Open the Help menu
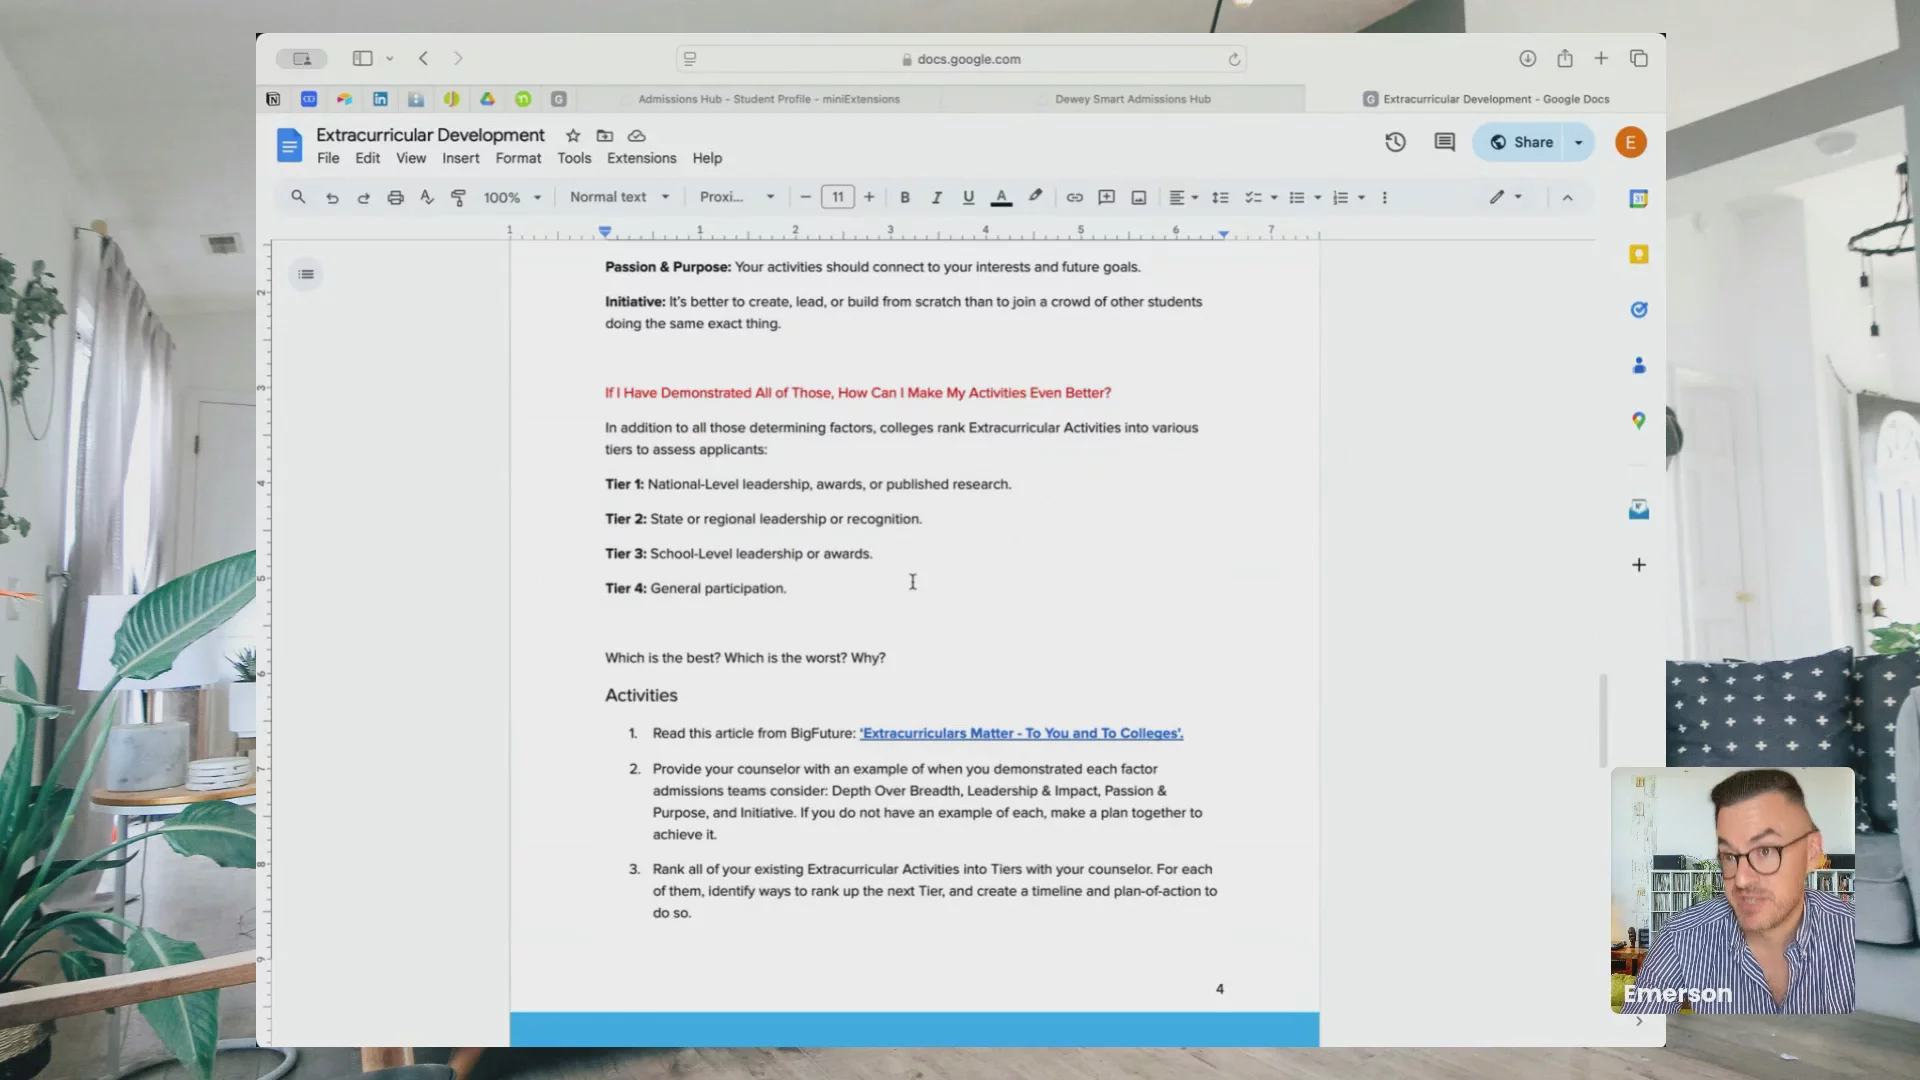 [707, 158]
